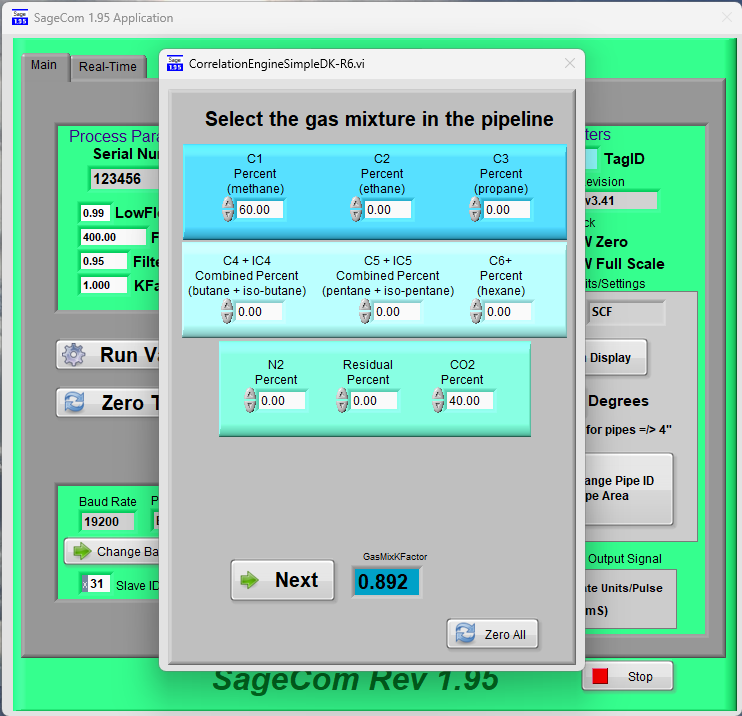Screen dimensions: 742x716
Task: Click the Change Pipe ID button in main window
Action: (x=628, y=489)
